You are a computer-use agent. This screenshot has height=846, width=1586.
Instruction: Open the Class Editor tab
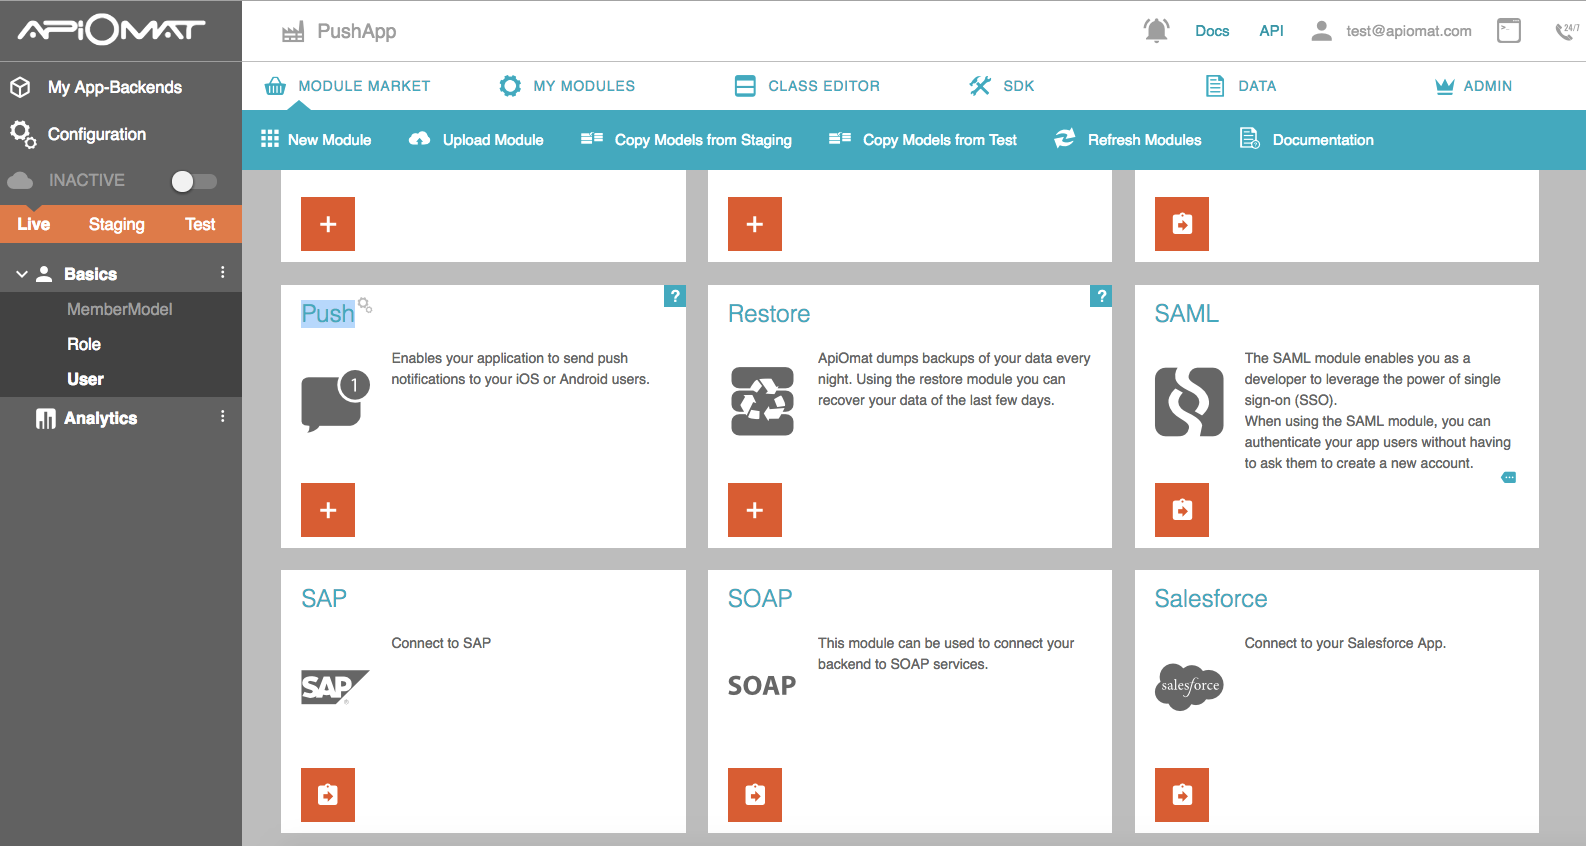807,86
